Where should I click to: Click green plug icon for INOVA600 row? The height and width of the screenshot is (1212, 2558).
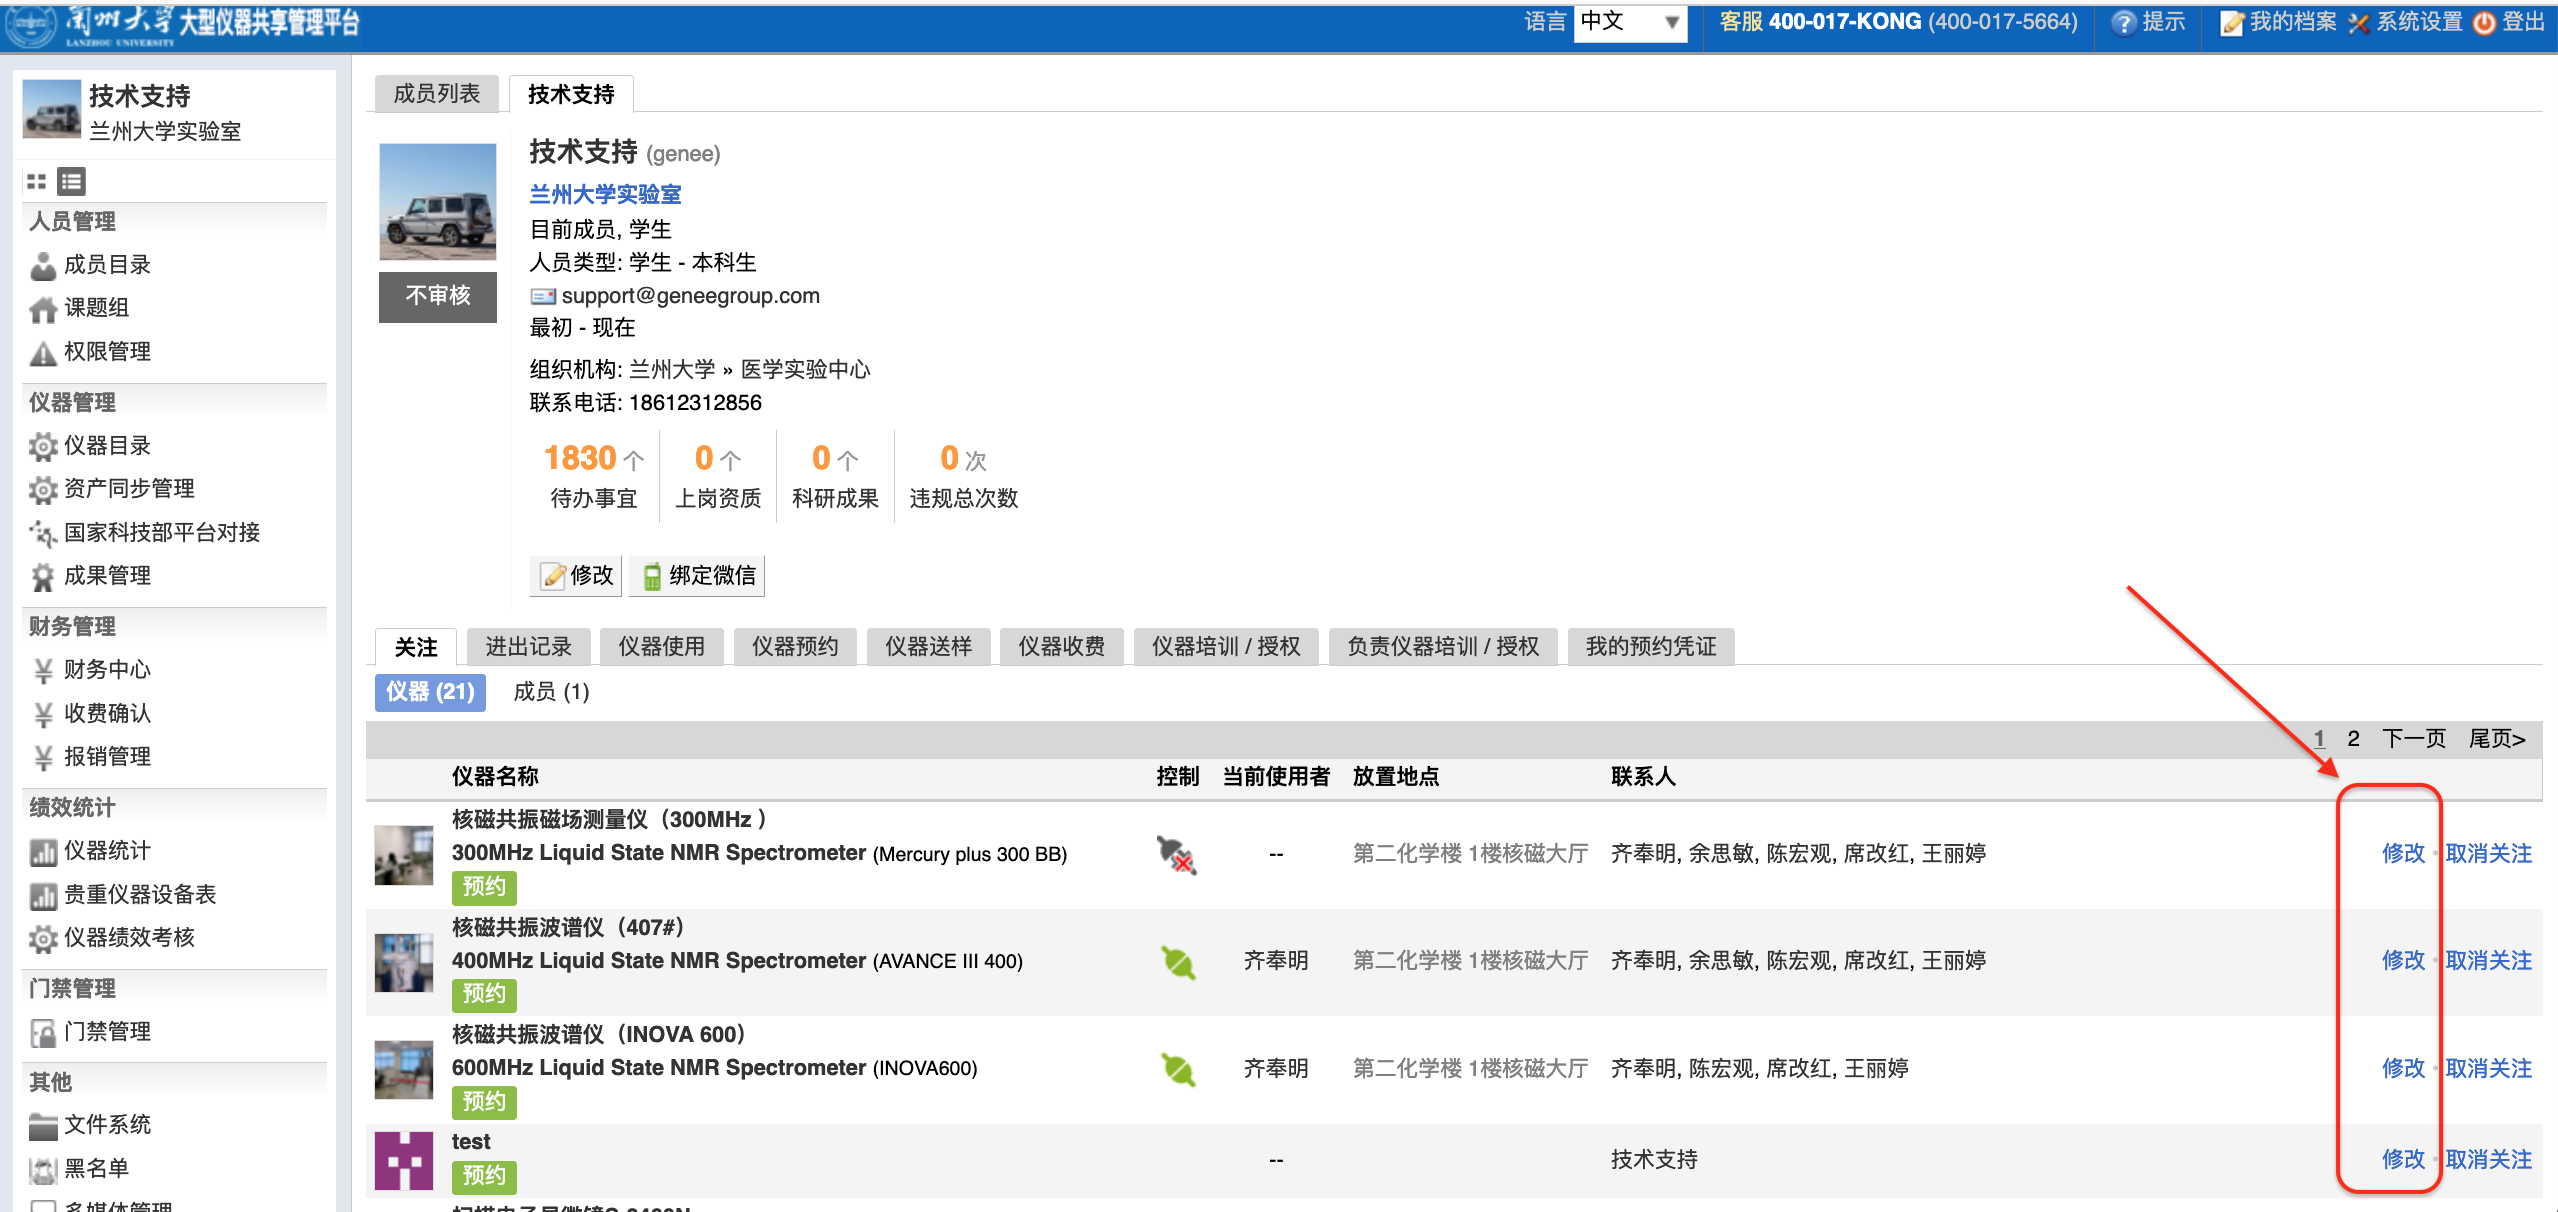(1178, 1069)
